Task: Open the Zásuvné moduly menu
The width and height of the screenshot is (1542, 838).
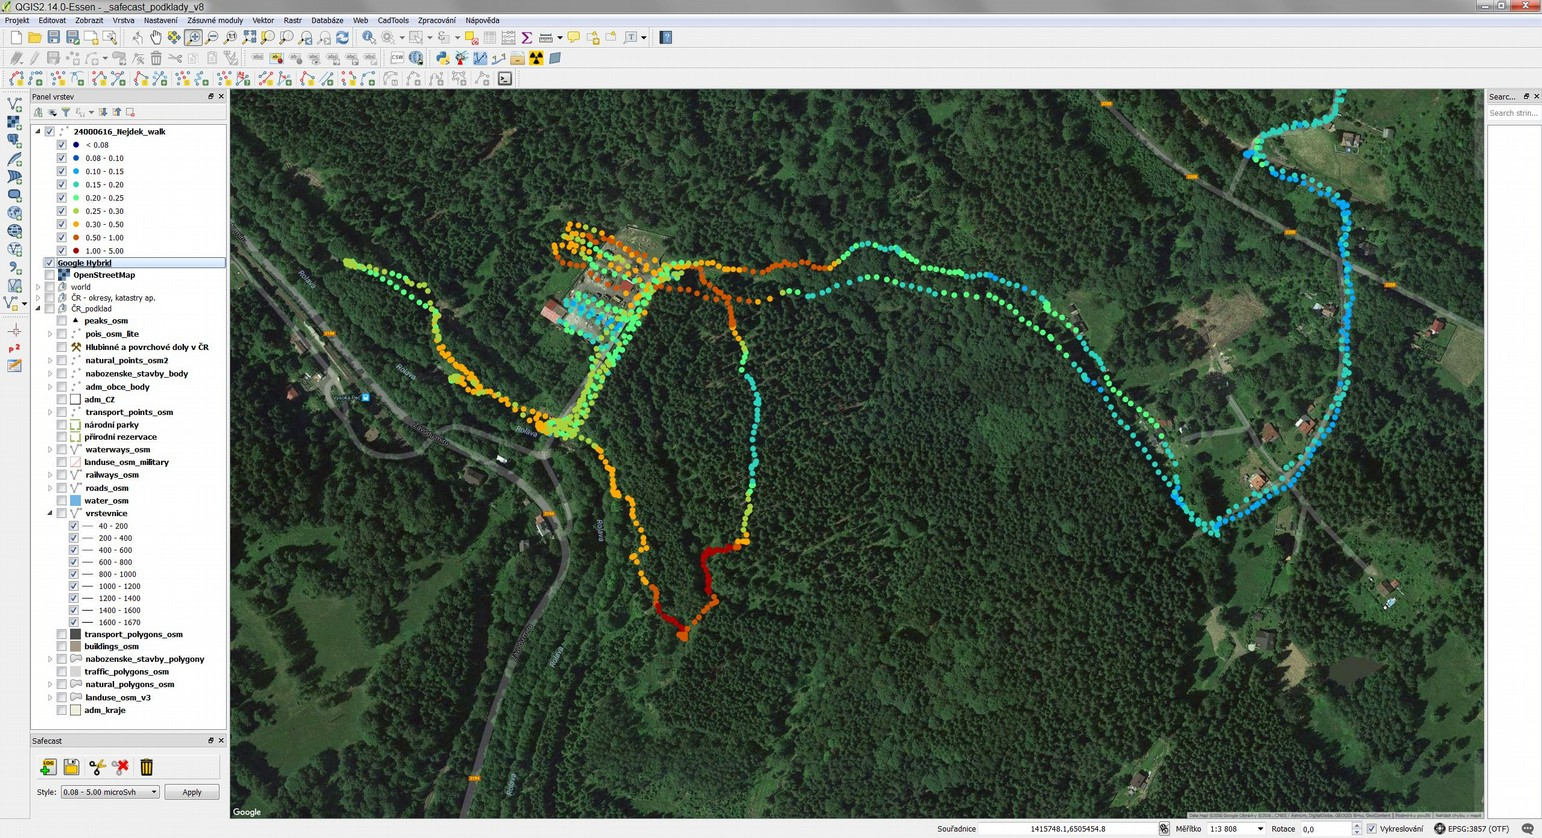Action: pyautogui.click(x=215, y=20)
